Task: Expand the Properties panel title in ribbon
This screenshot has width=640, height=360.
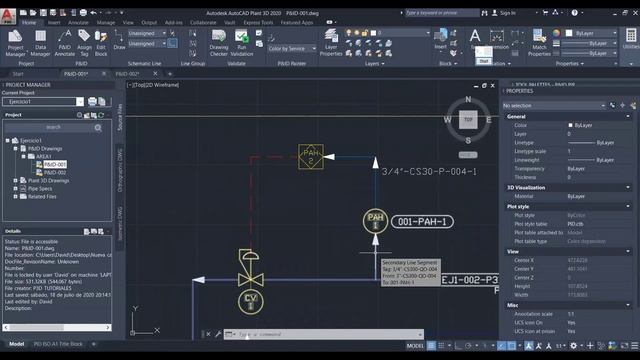Action: [x=570, y=64]
